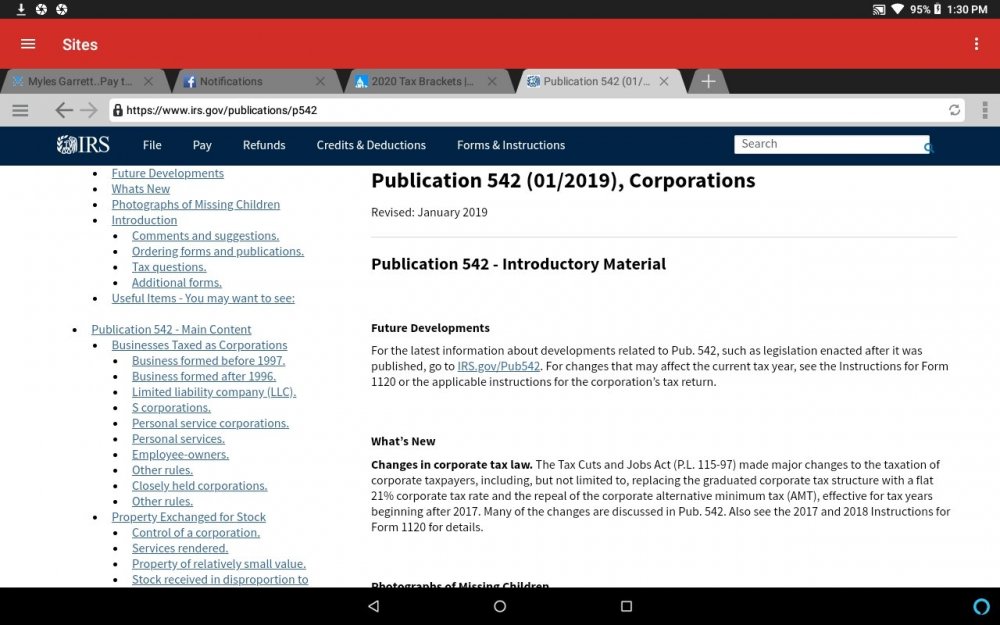Close the Myles Garrett tab

pyautogui.click(x=148, y=82)
